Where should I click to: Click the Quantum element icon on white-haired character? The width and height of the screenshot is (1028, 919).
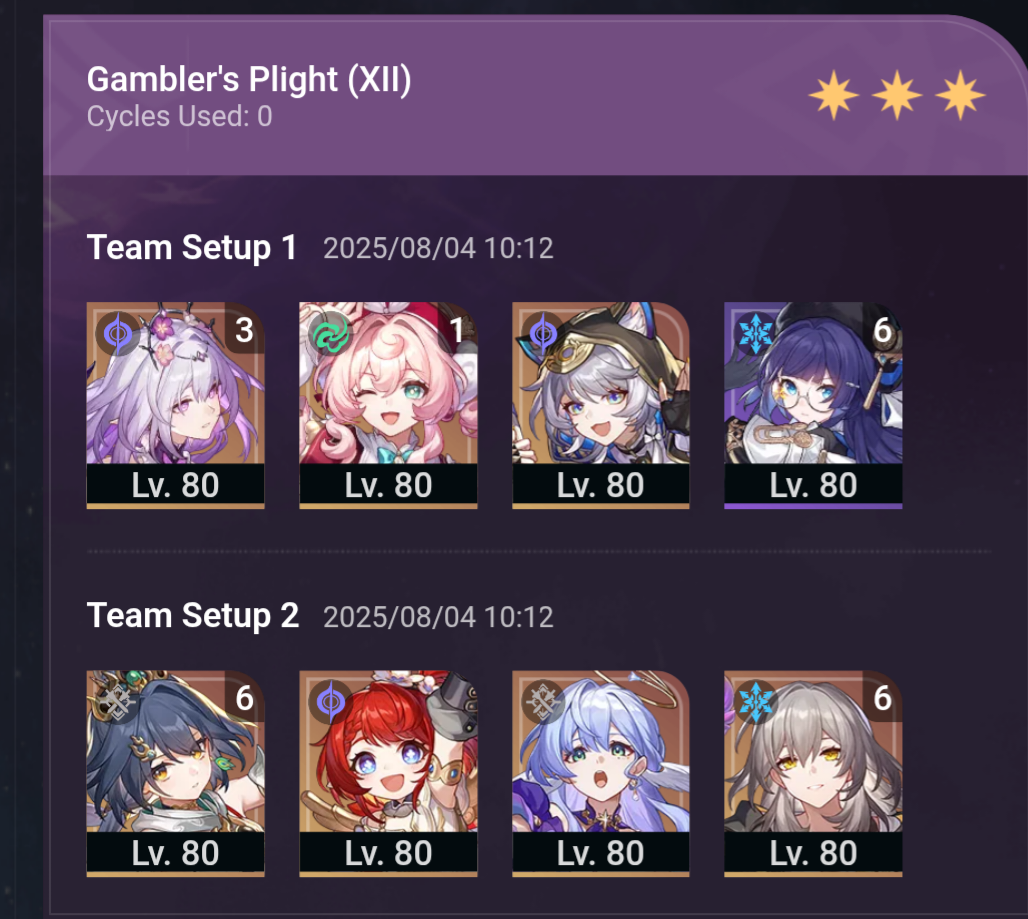click(x=118, y=334)
